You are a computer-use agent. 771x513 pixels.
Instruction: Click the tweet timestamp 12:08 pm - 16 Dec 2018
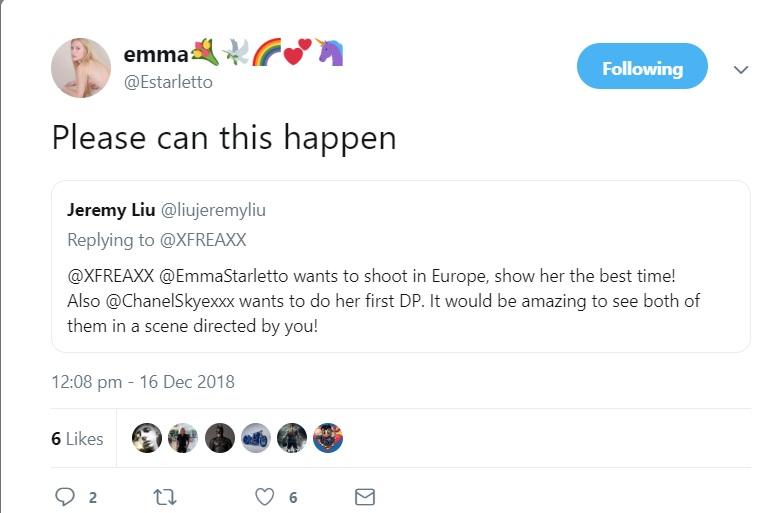(143, 381)
